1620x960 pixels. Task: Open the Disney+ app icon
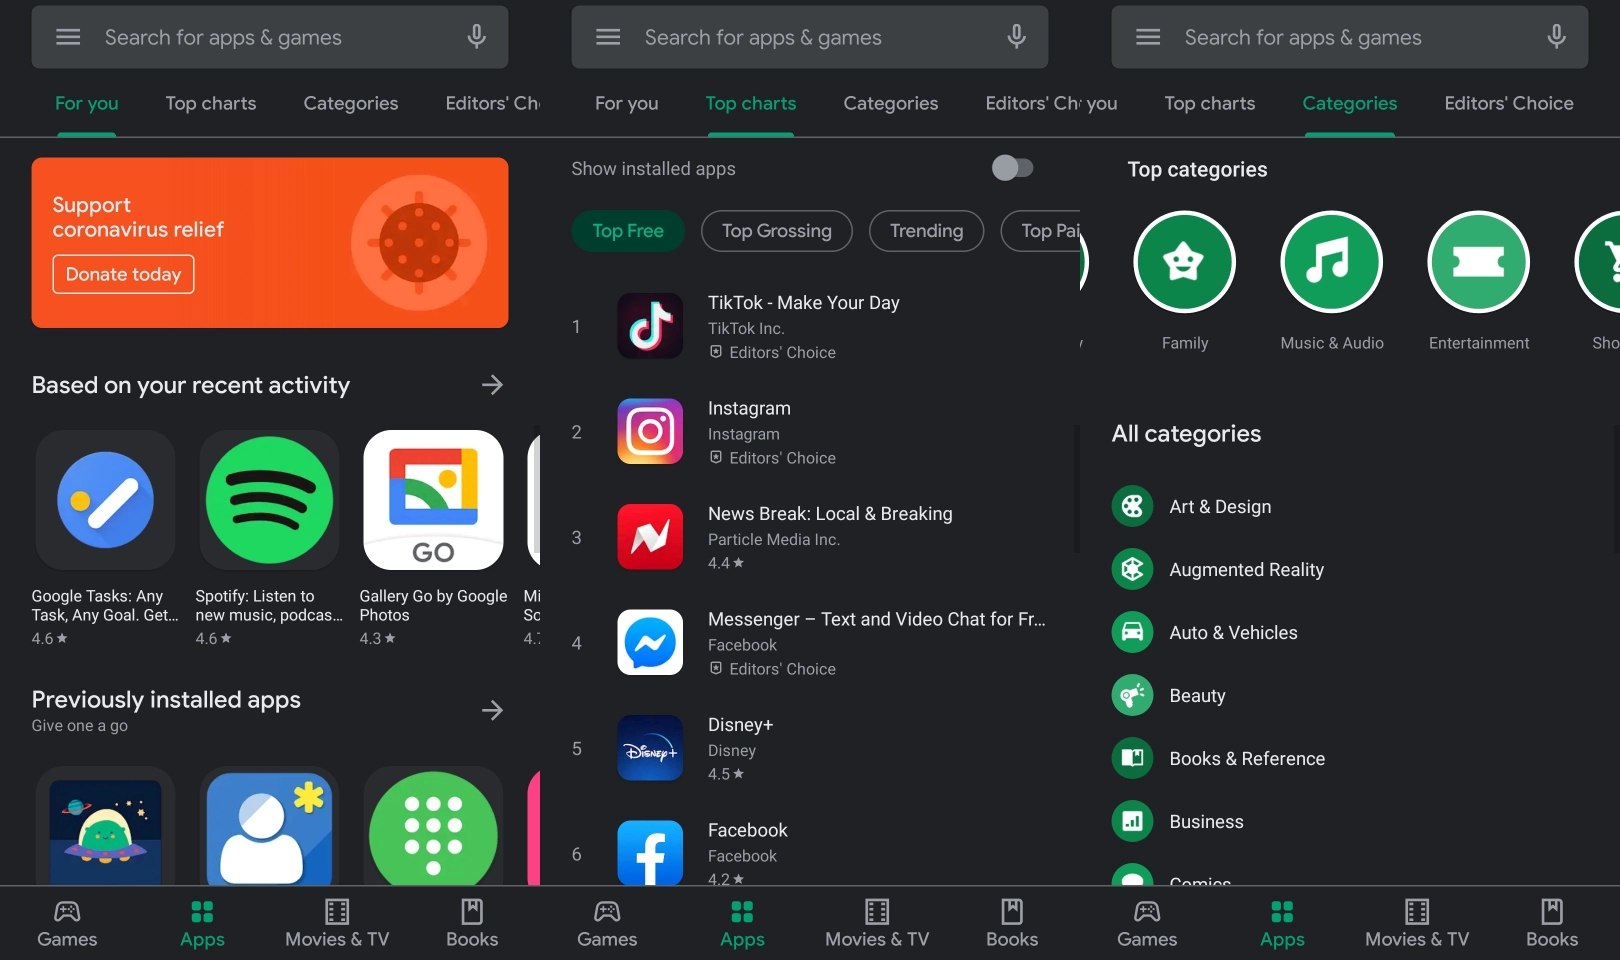650,748
